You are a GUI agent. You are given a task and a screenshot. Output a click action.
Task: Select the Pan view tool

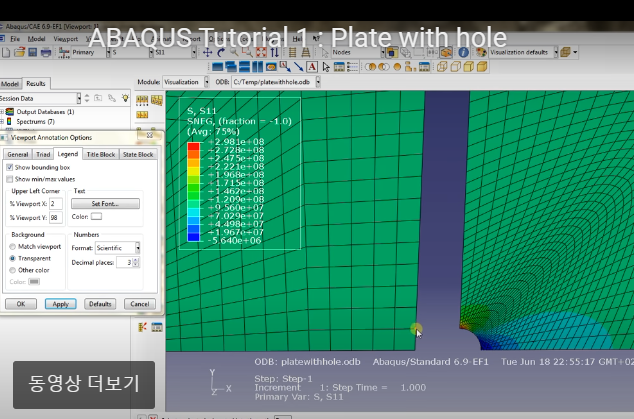coord(207,52)
